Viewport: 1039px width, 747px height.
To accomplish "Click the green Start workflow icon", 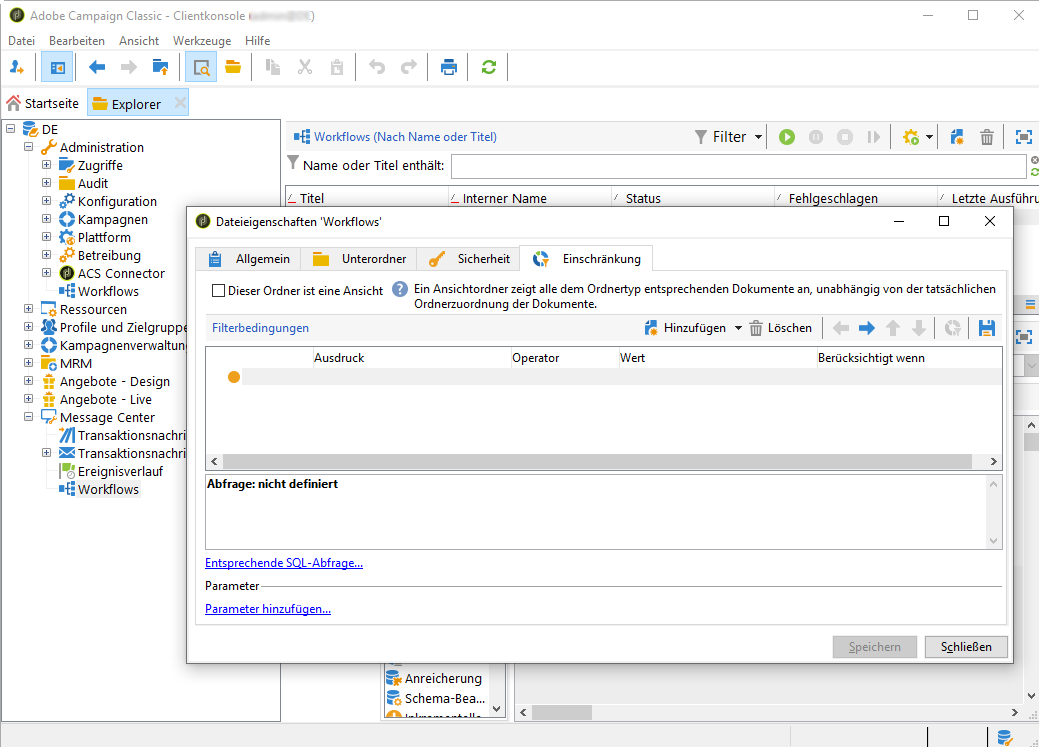I will point(787,137).
